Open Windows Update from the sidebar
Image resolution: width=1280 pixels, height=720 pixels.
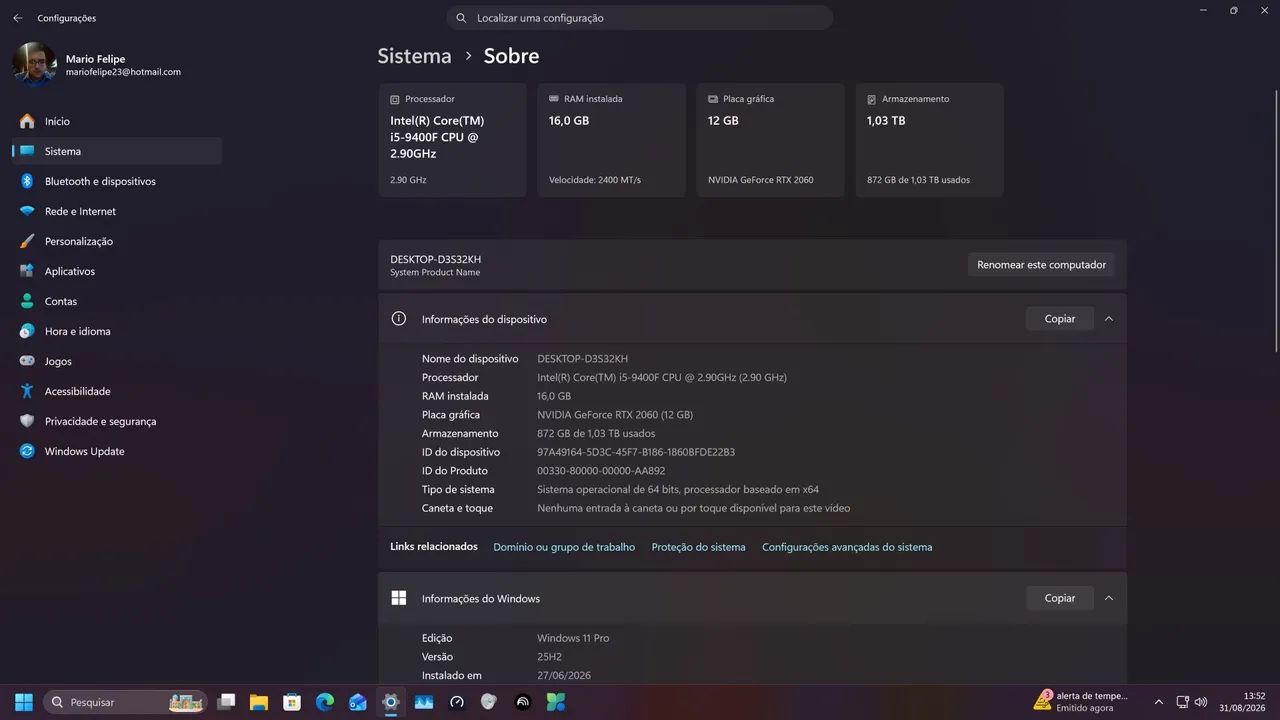117,451
